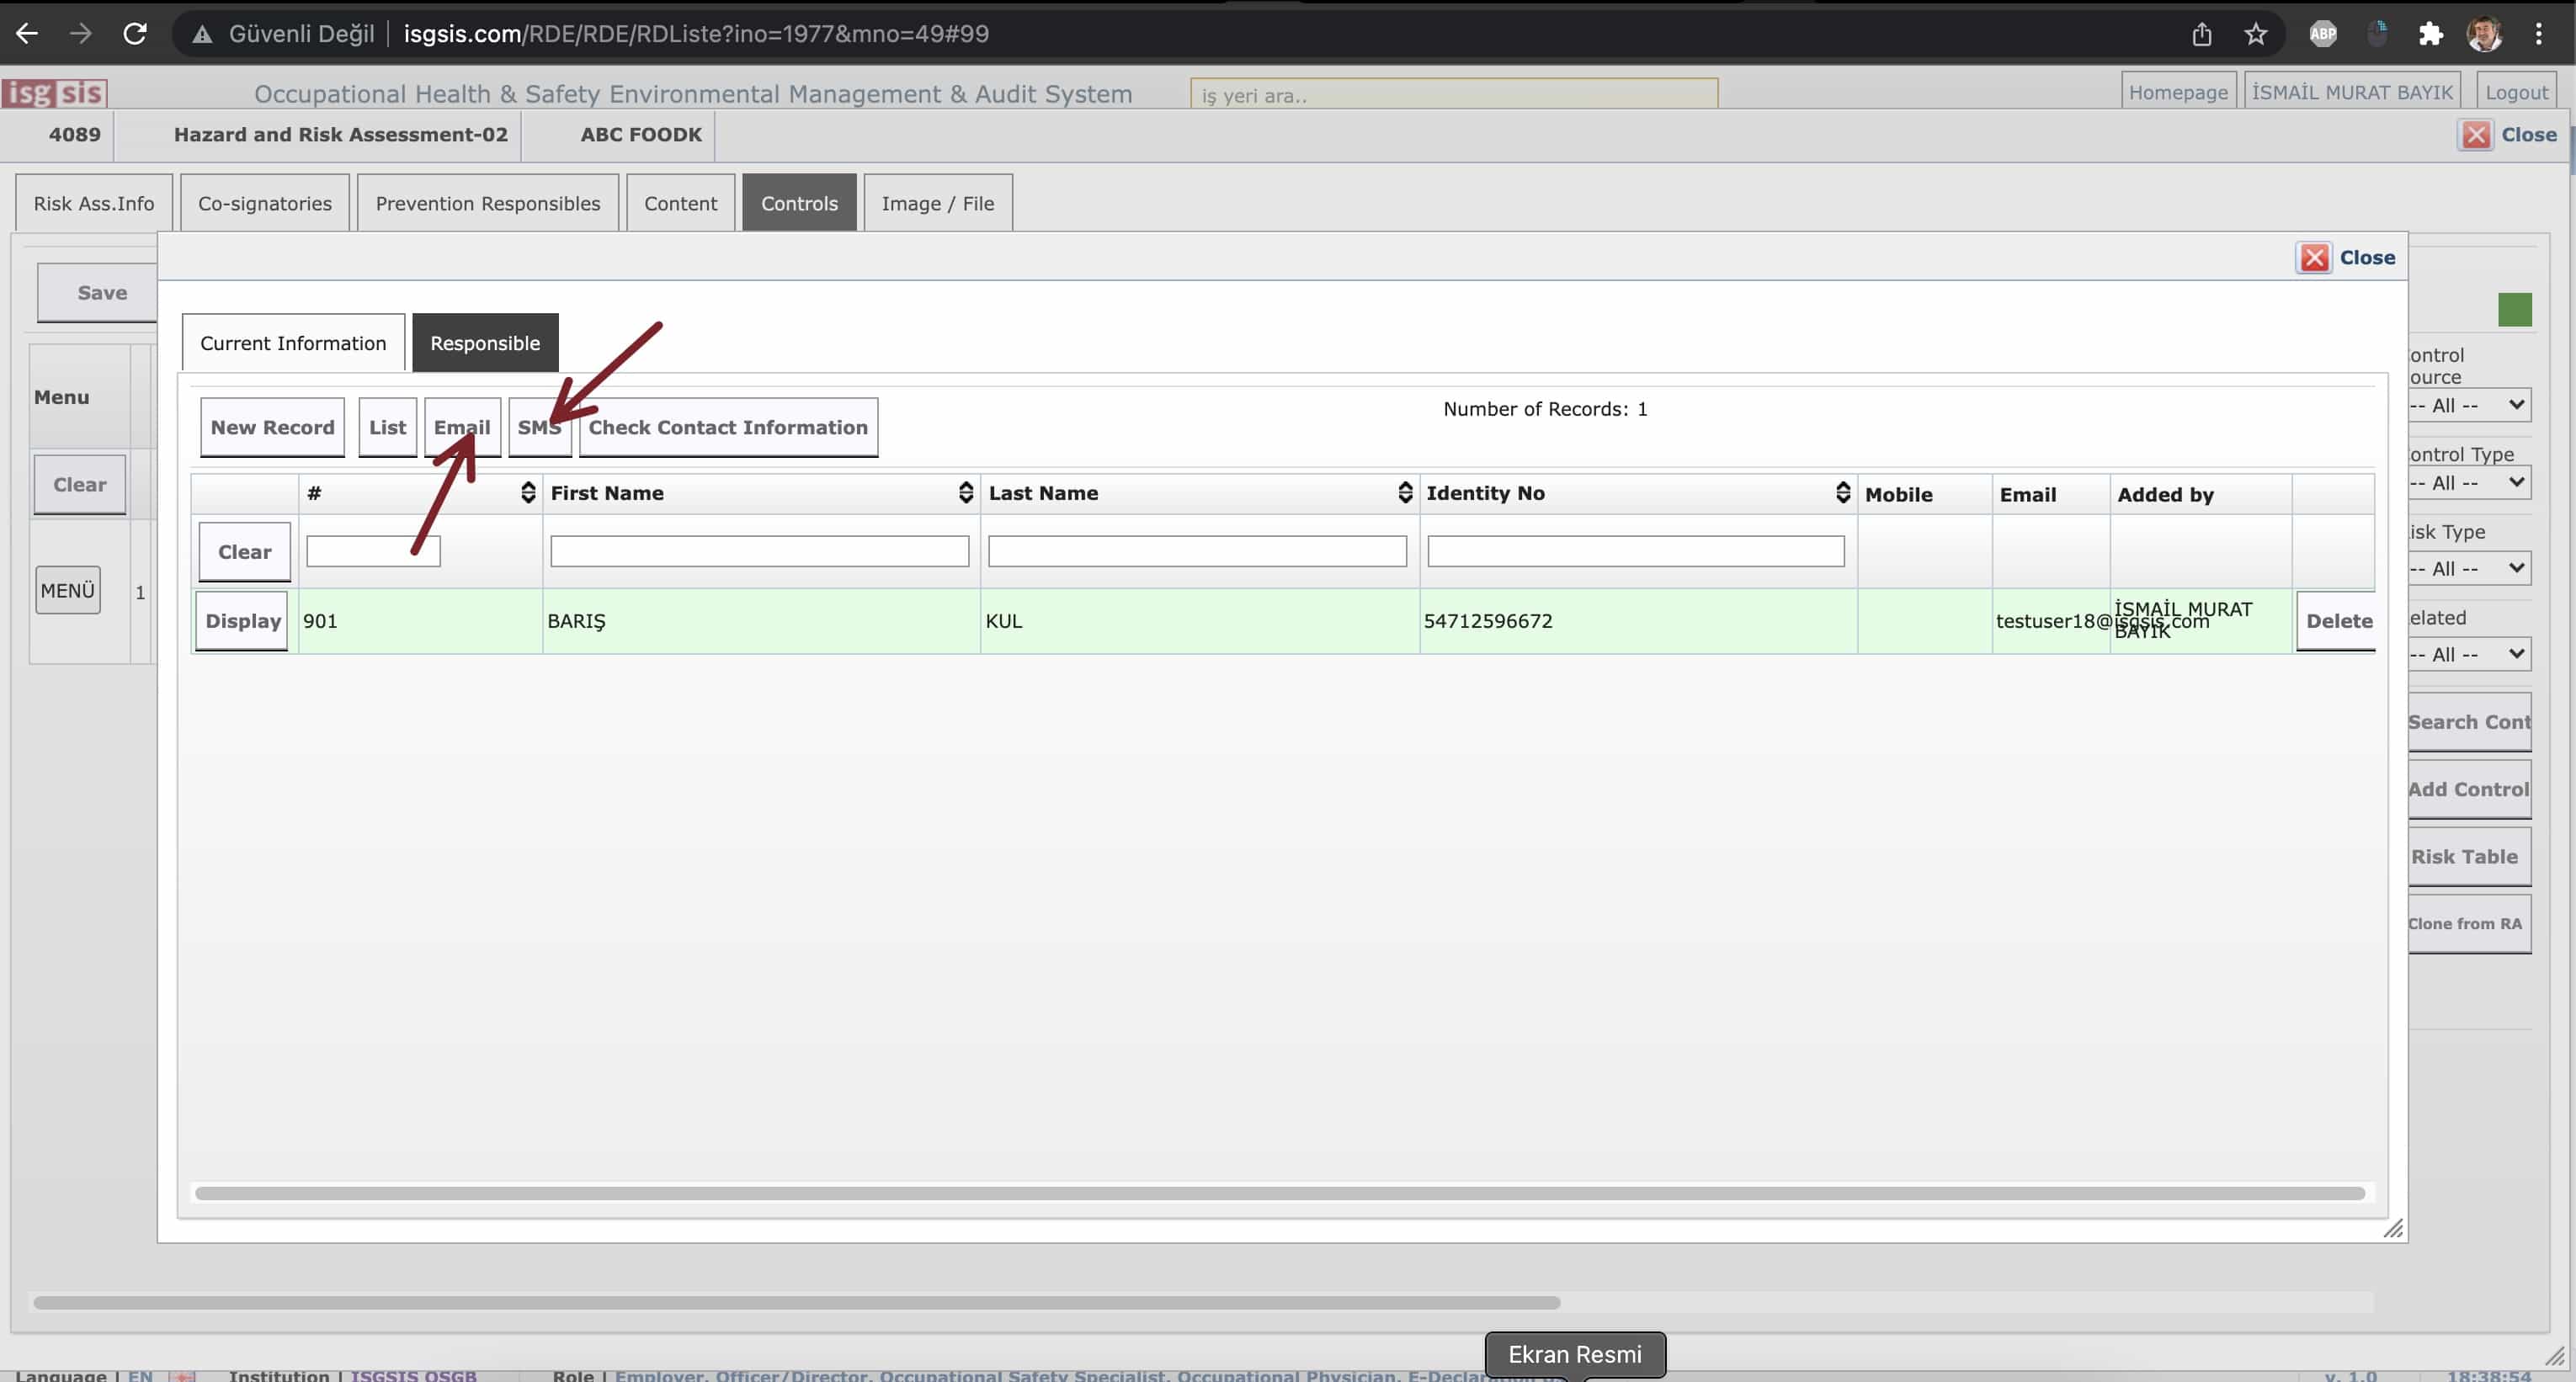
Task: Open the browser extensions puzzle icon
Action: point(2430,34)
